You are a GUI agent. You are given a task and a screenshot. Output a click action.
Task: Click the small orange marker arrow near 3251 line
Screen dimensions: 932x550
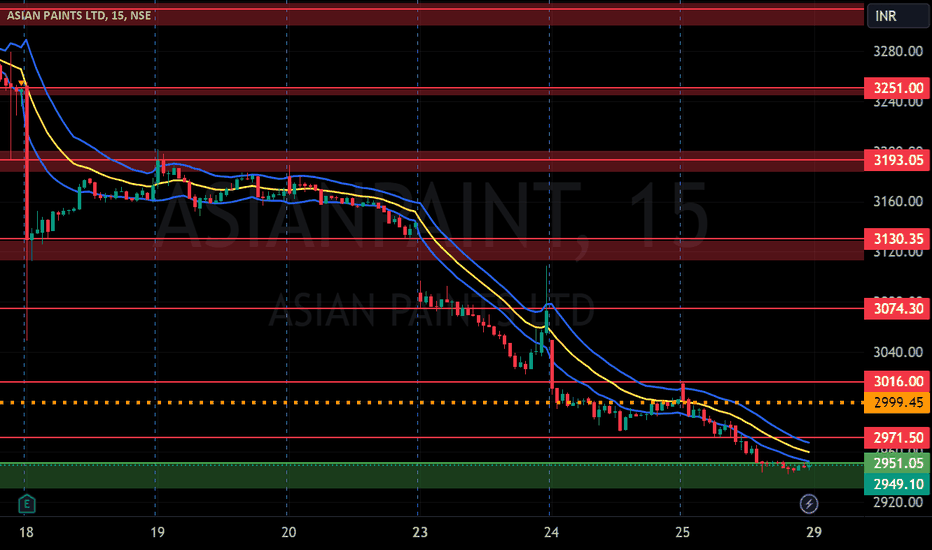coord(22,83)
